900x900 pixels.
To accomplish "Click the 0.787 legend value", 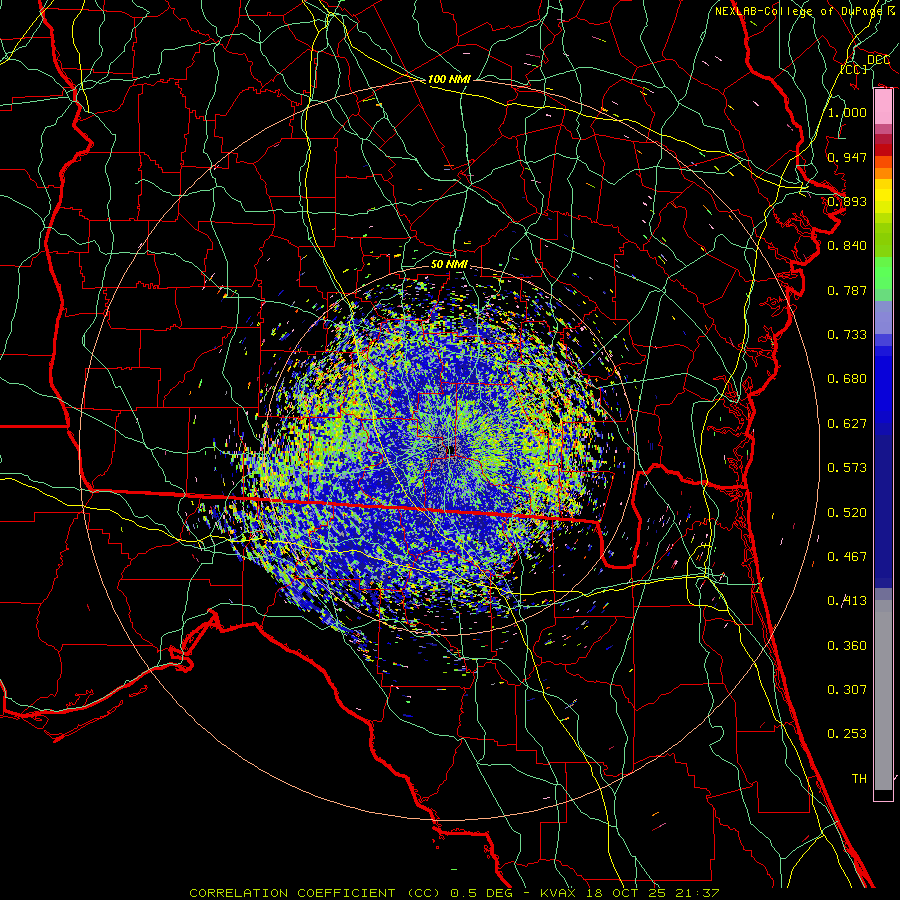I will point(847,290).
